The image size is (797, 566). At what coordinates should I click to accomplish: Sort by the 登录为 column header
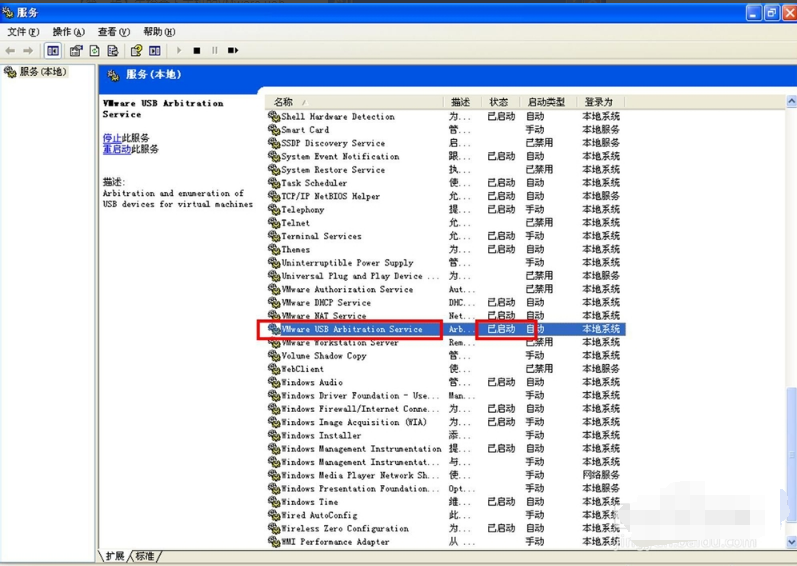coord(600,102)
